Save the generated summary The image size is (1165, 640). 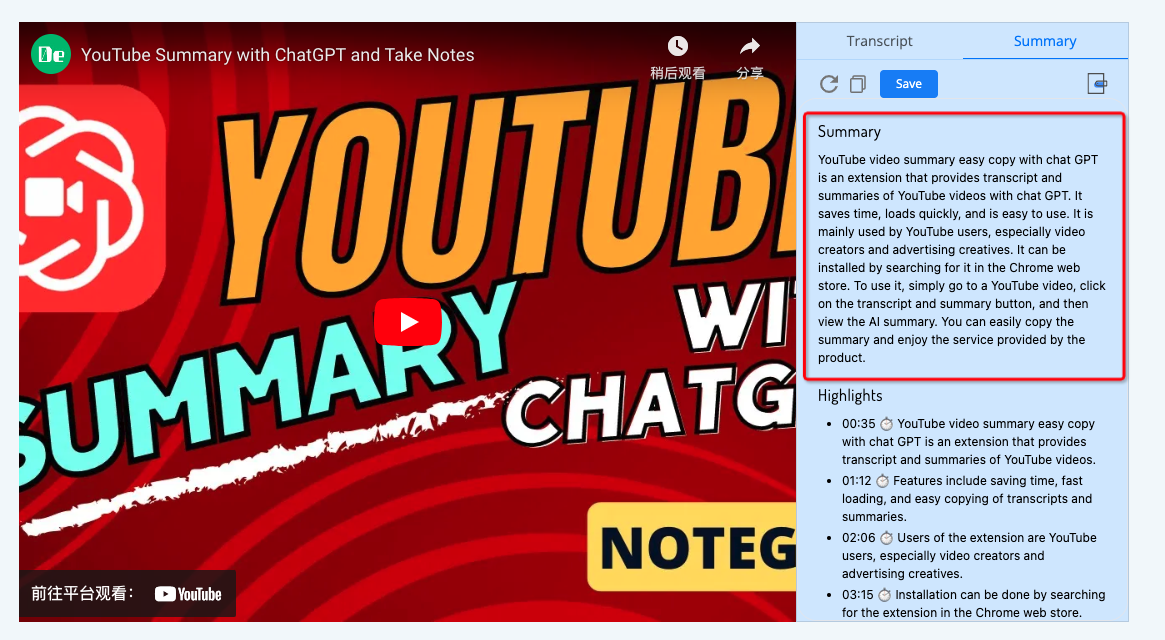tap(908, 84)
